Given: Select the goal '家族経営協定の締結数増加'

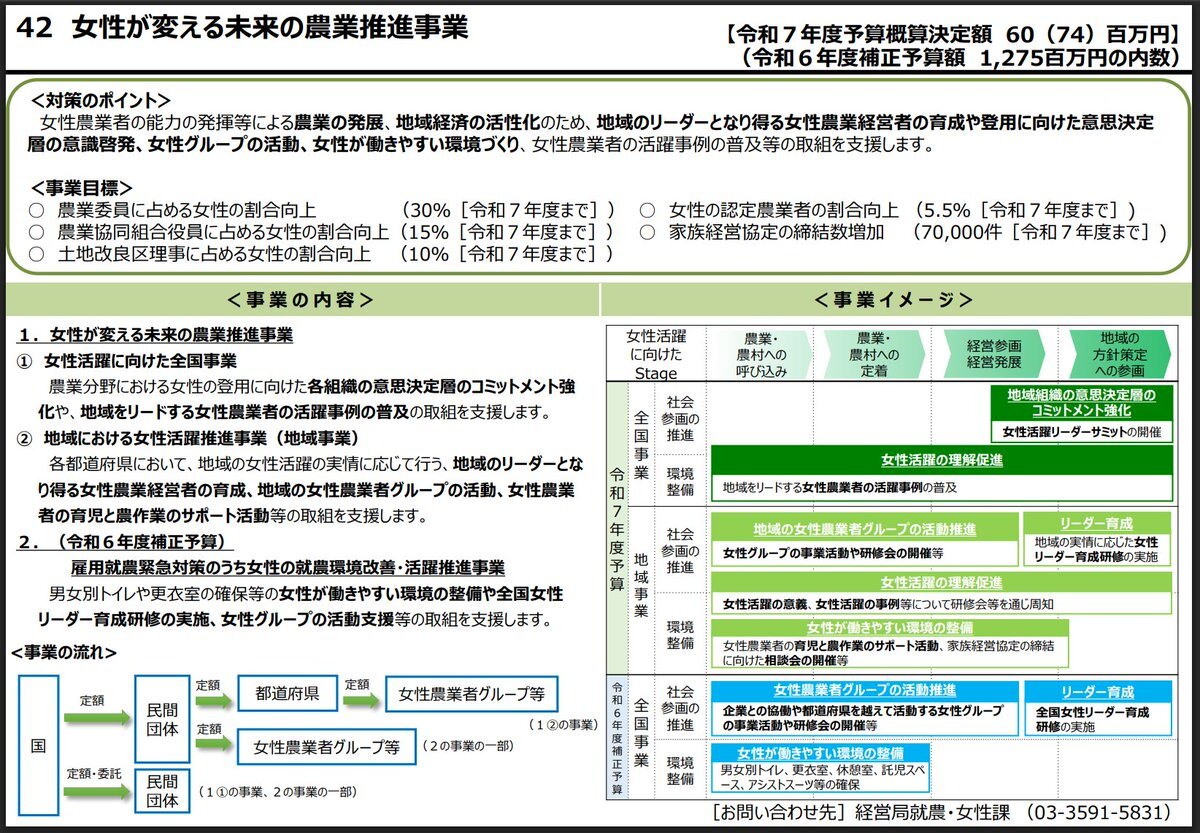Looking at the screenshot, I should [x=776, y=232].
